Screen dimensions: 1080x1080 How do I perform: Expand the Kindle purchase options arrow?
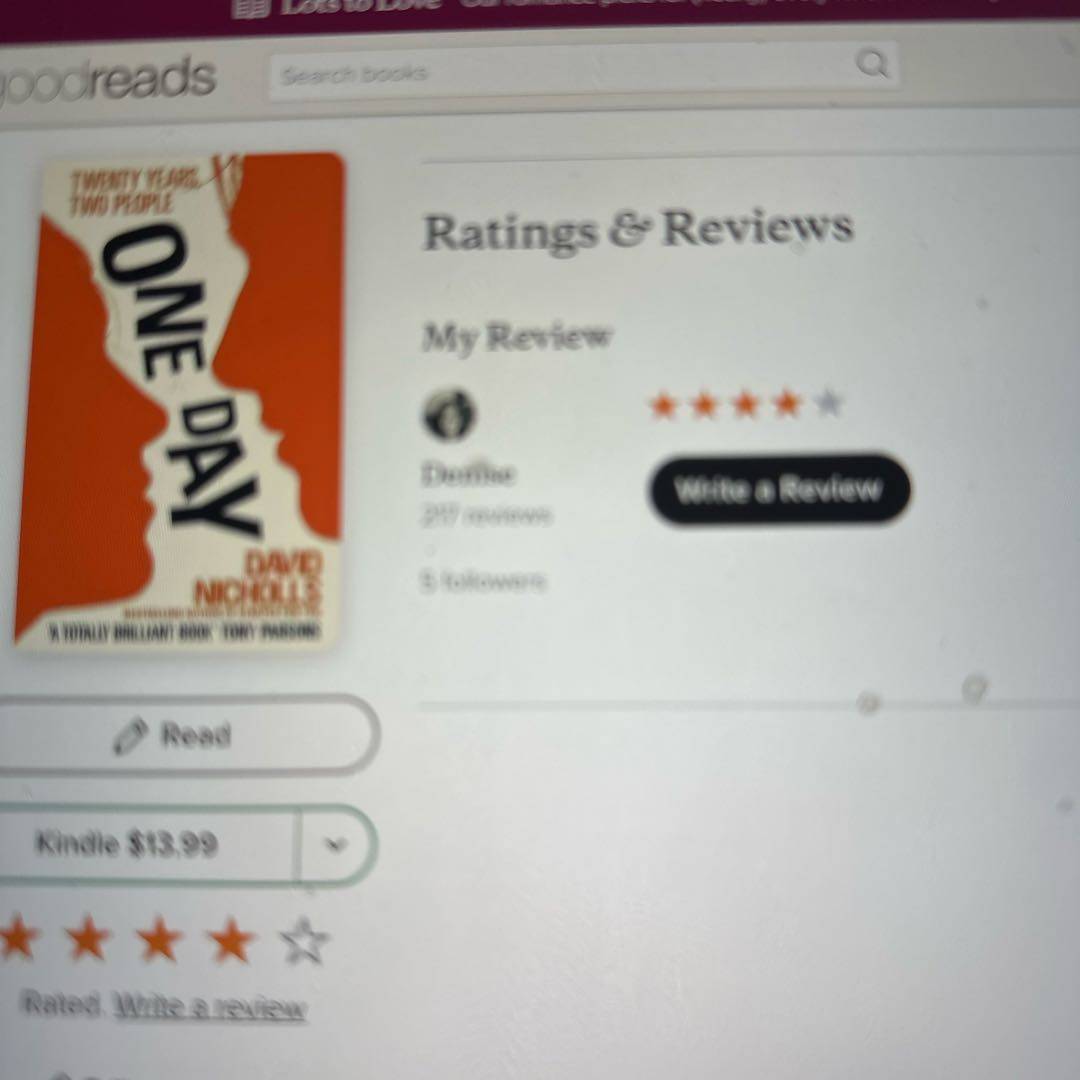(335, 844)
